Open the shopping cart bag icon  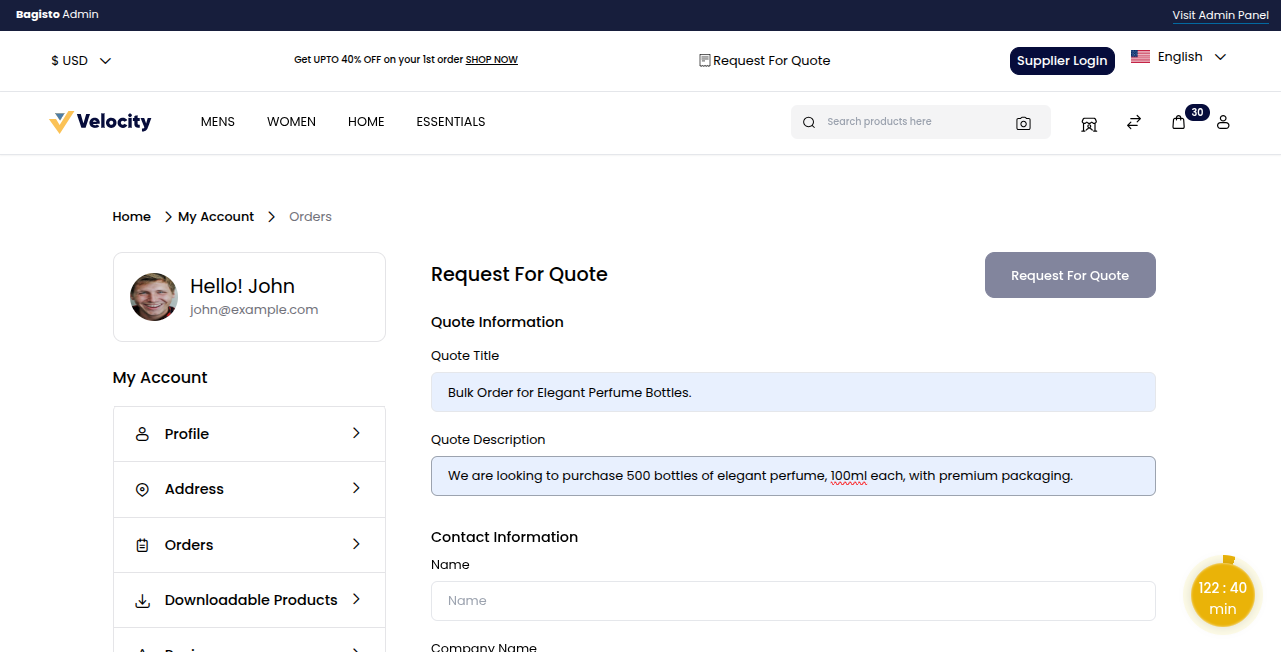tap(1179, 122)
